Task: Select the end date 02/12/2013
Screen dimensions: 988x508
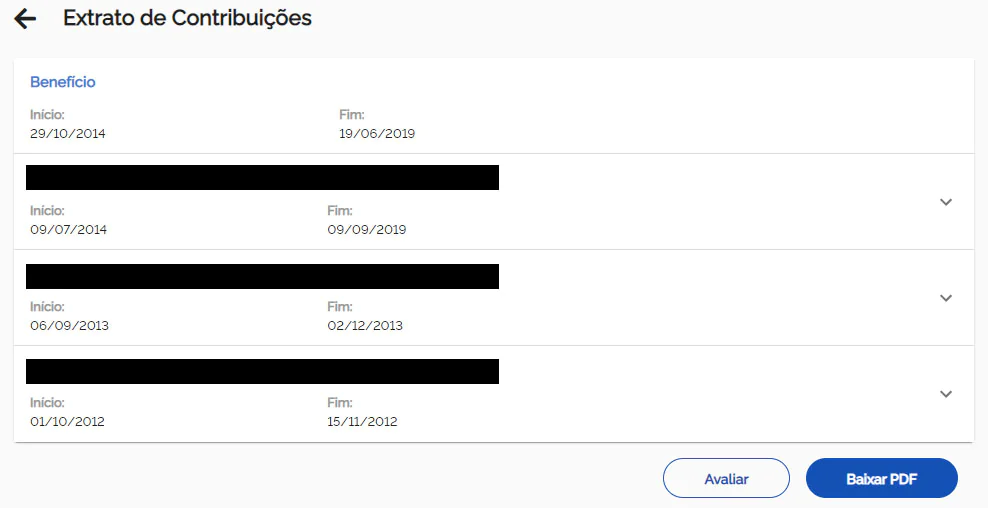Action: [365, 325]
